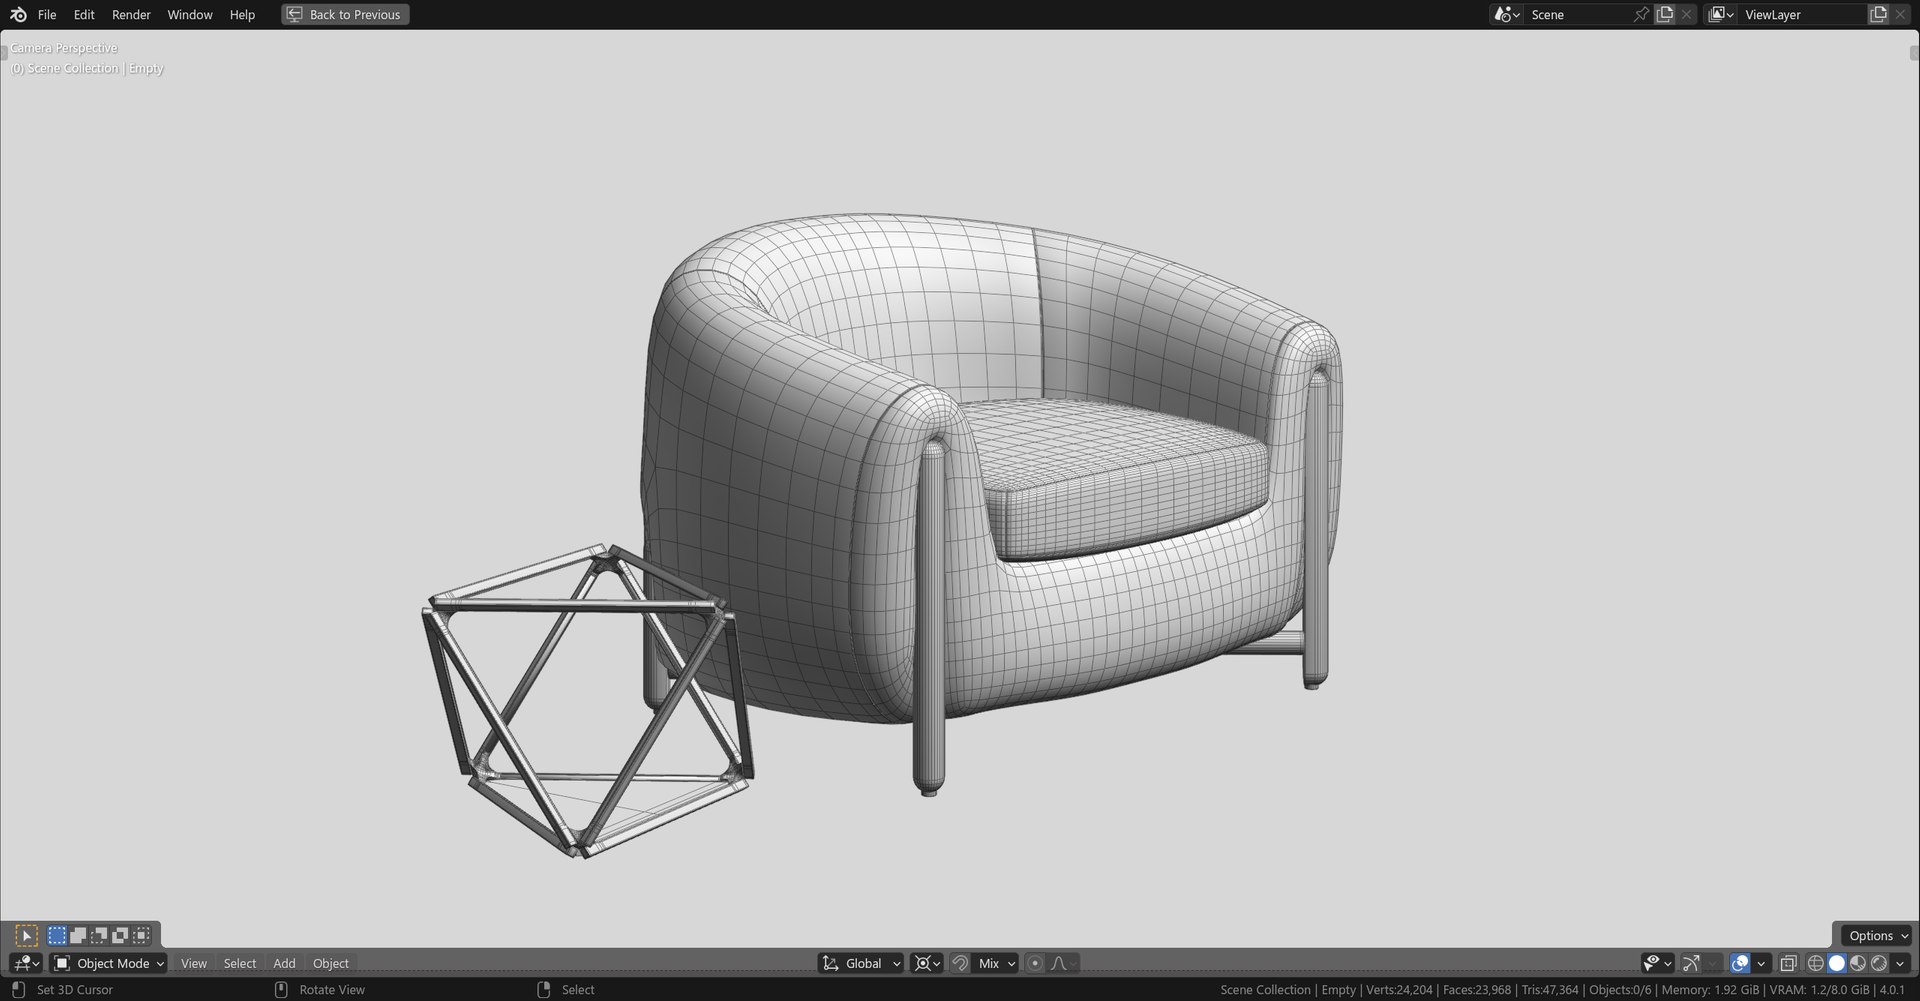This screenshot has width=1920, height=1001.
Task: Choose invert selection mode icon
Action: 120,935
